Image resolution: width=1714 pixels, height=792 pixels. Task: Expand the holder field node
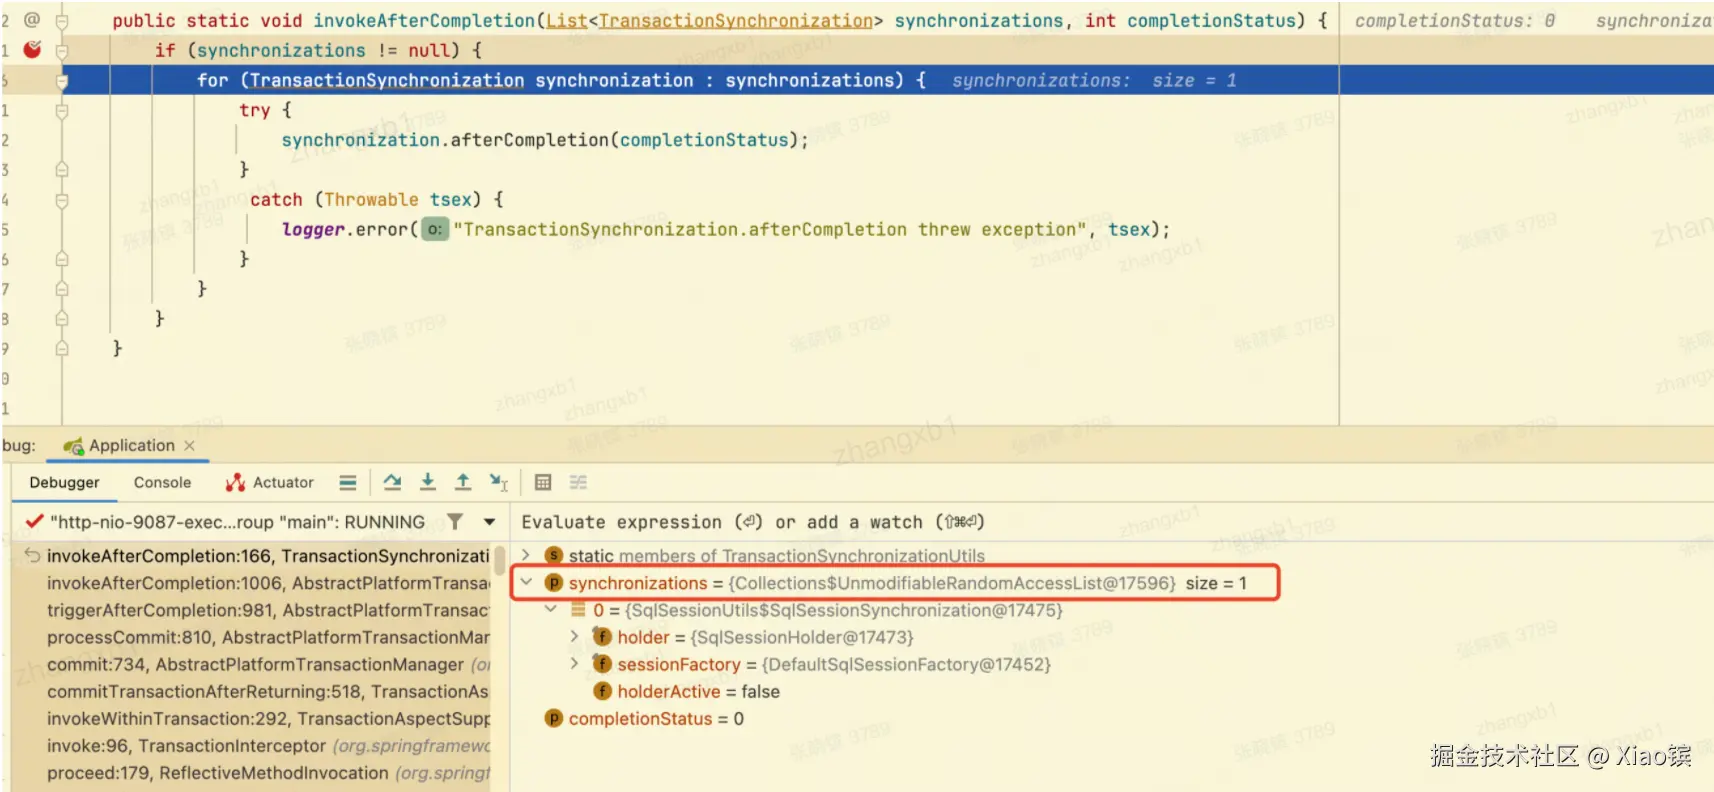pos(574,636)
